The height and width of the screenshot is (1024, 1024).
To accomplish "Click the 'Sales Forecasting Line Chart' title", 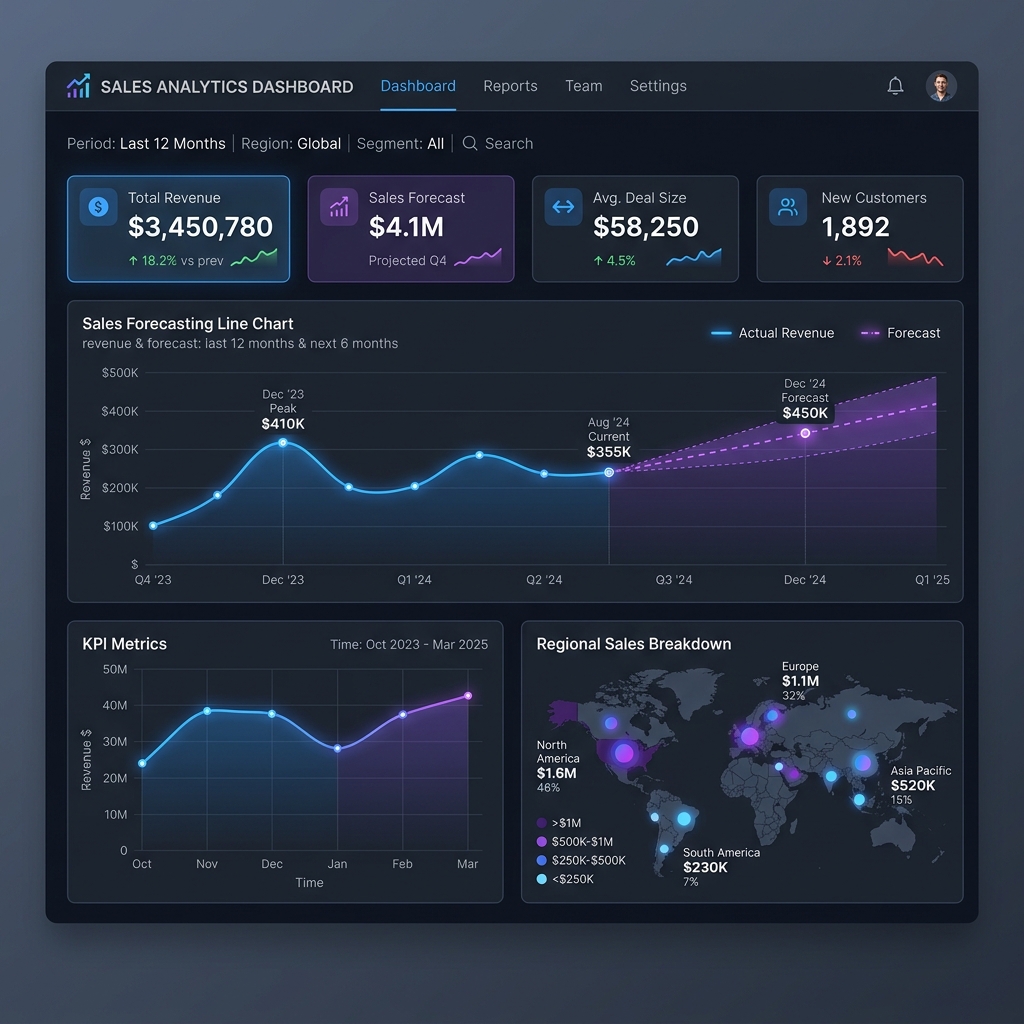I will click(187, 324).
